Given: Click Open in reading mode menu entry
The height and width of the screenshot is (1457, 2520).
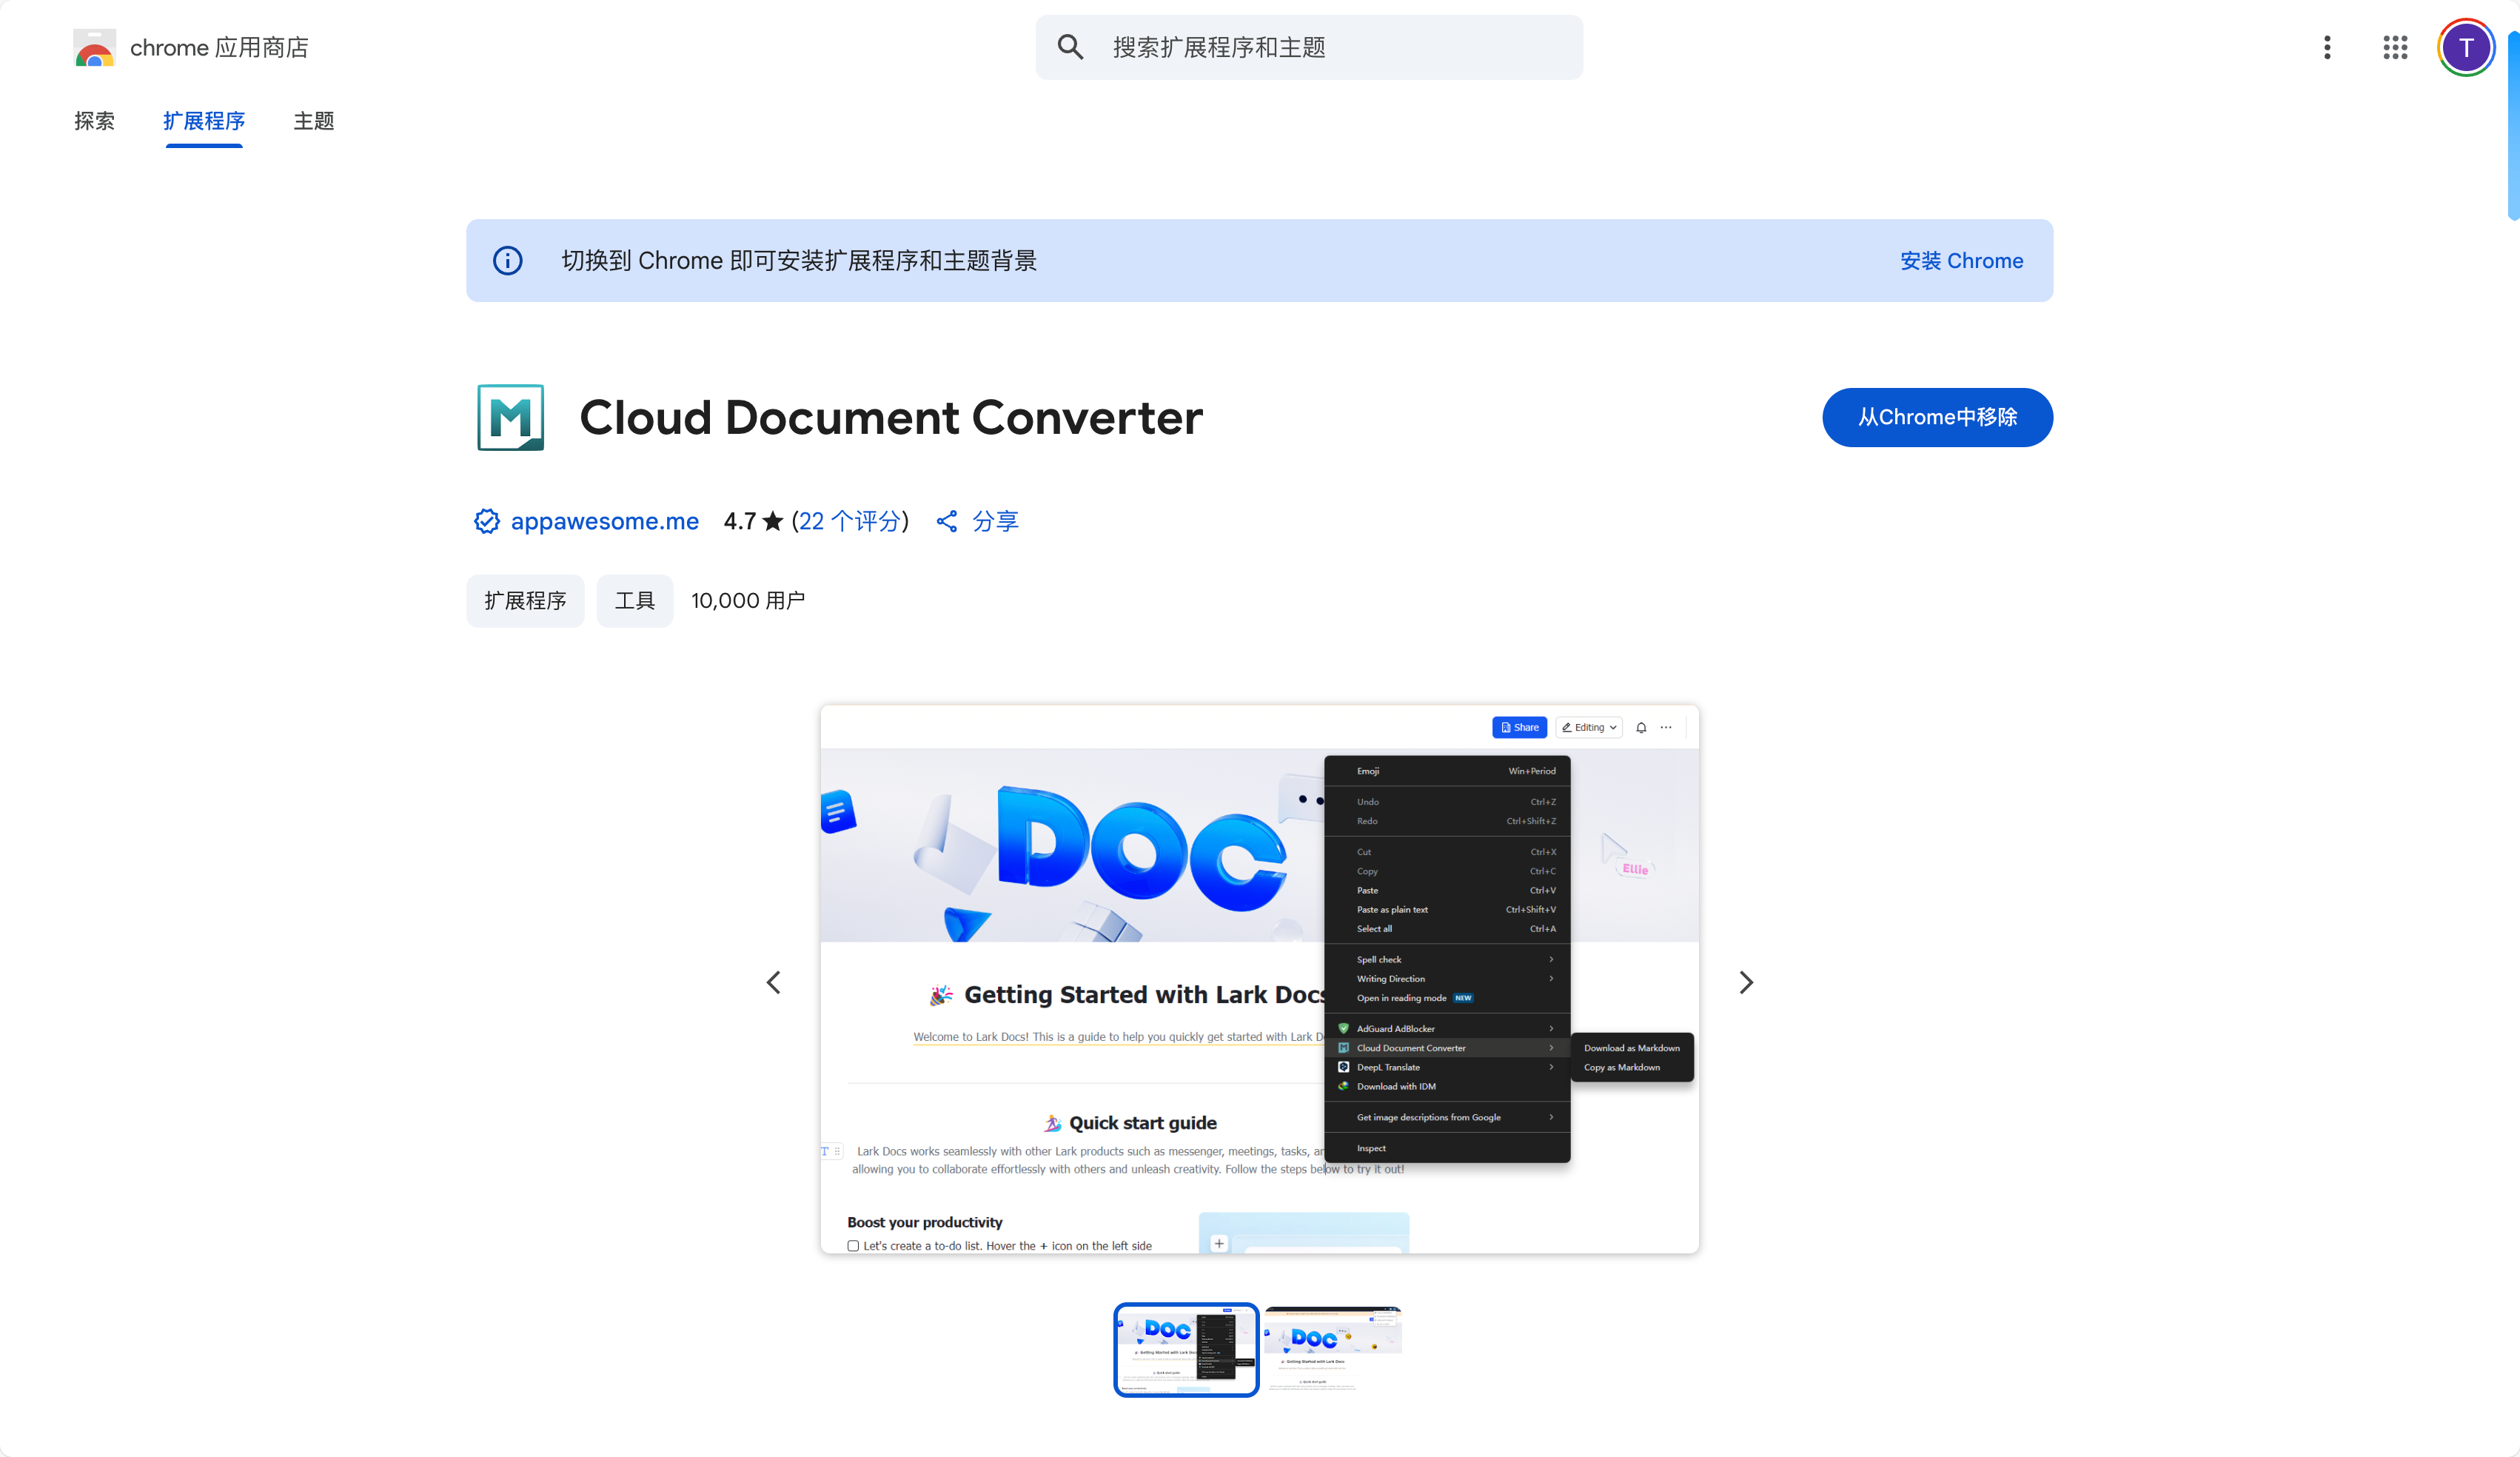Looking at the screenshot, I should (x=1447, y=997).
